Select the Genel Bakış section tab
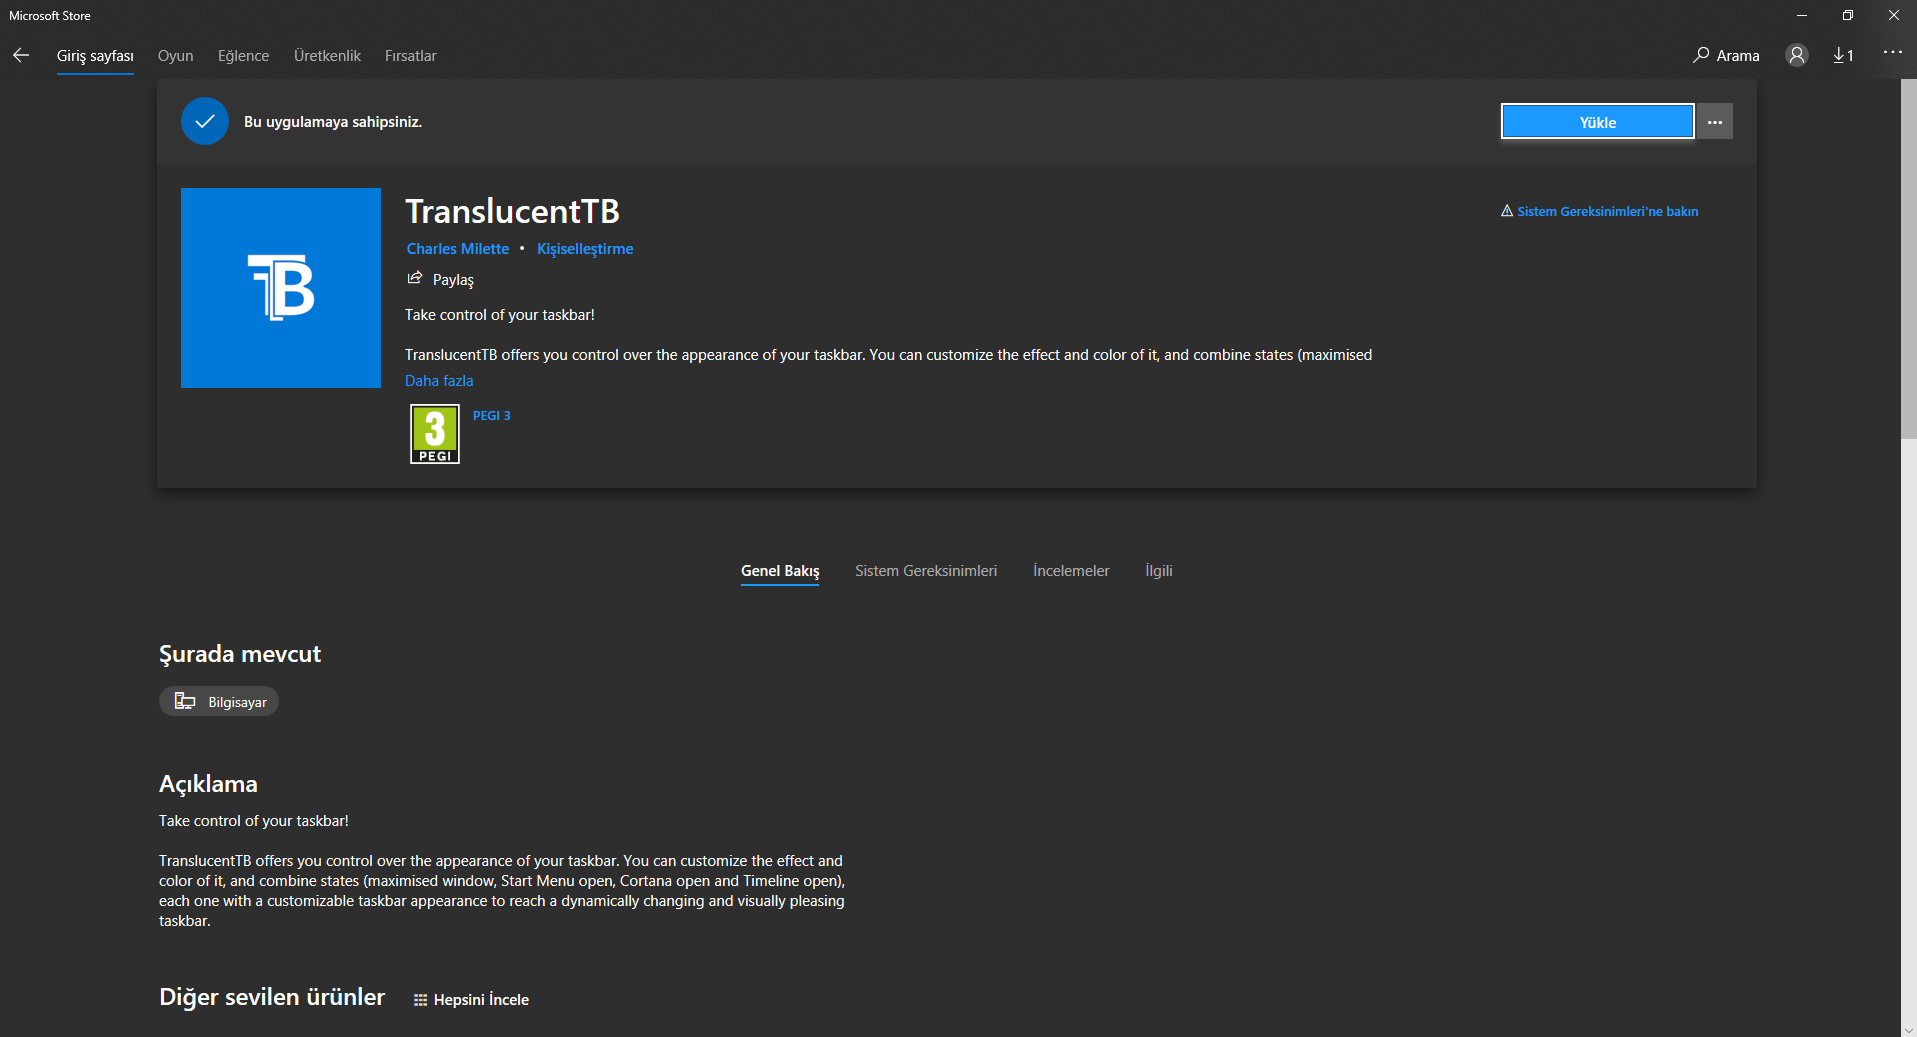Viewport: 1917px width, 1037px height. click(x=780, y=571)
